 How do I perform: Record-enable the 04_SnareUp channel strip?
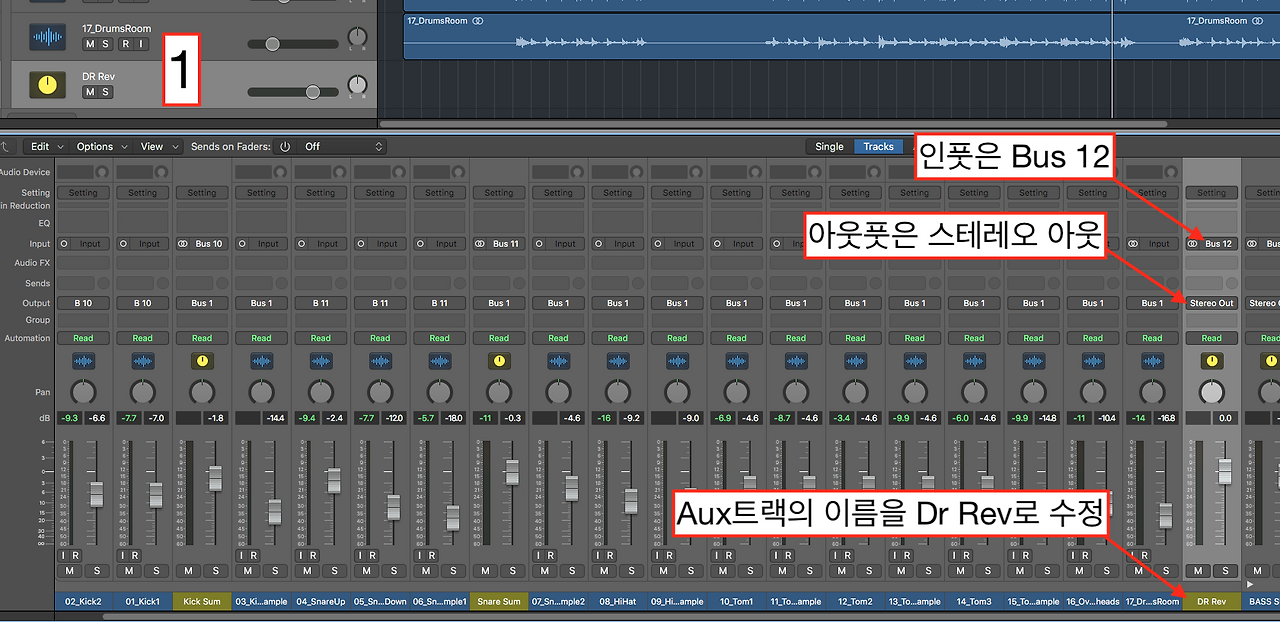[x=313, y=555]
